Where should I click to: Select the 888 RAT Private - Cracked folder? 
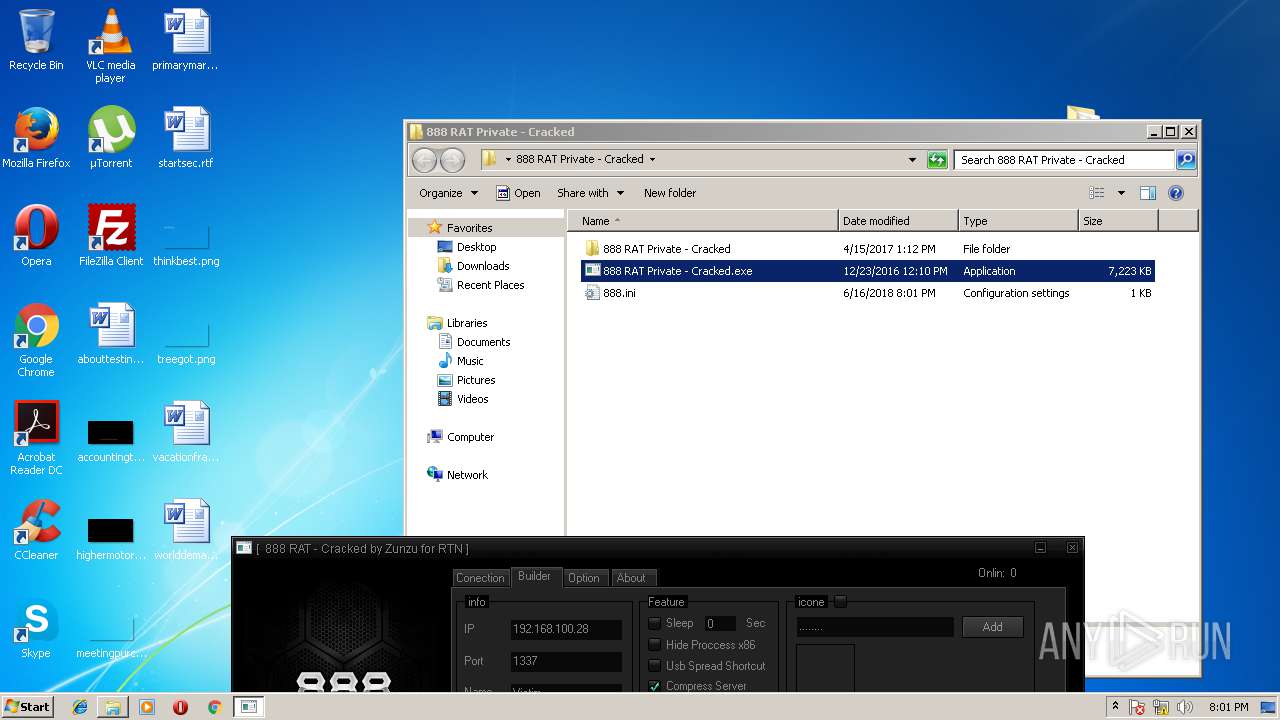point(667,249)
